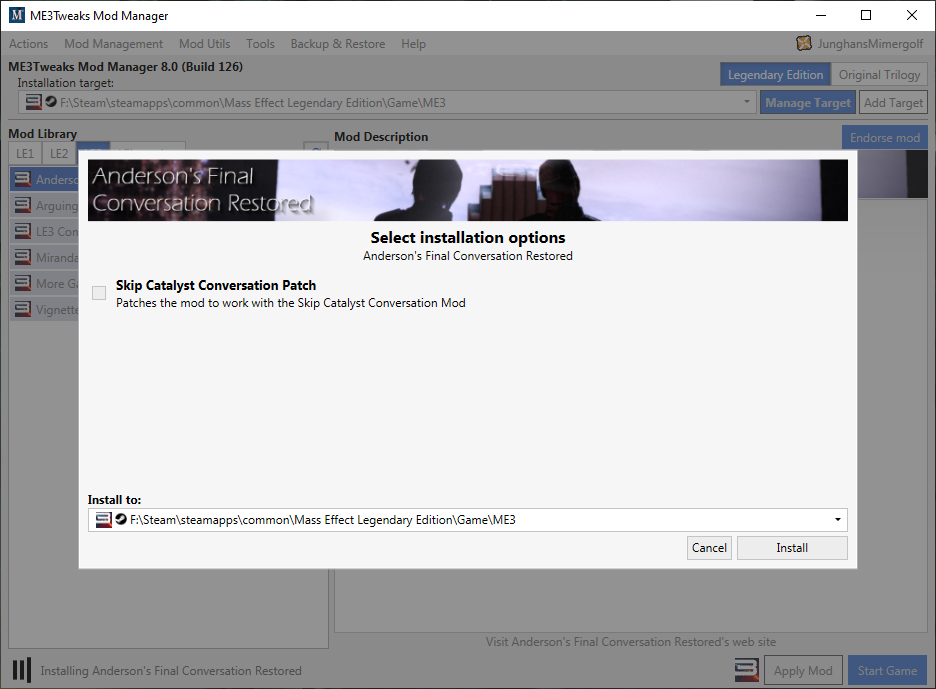Click the ME3Tweaks app icon in title bar
The image size is (936, 689).
(17, 15)
